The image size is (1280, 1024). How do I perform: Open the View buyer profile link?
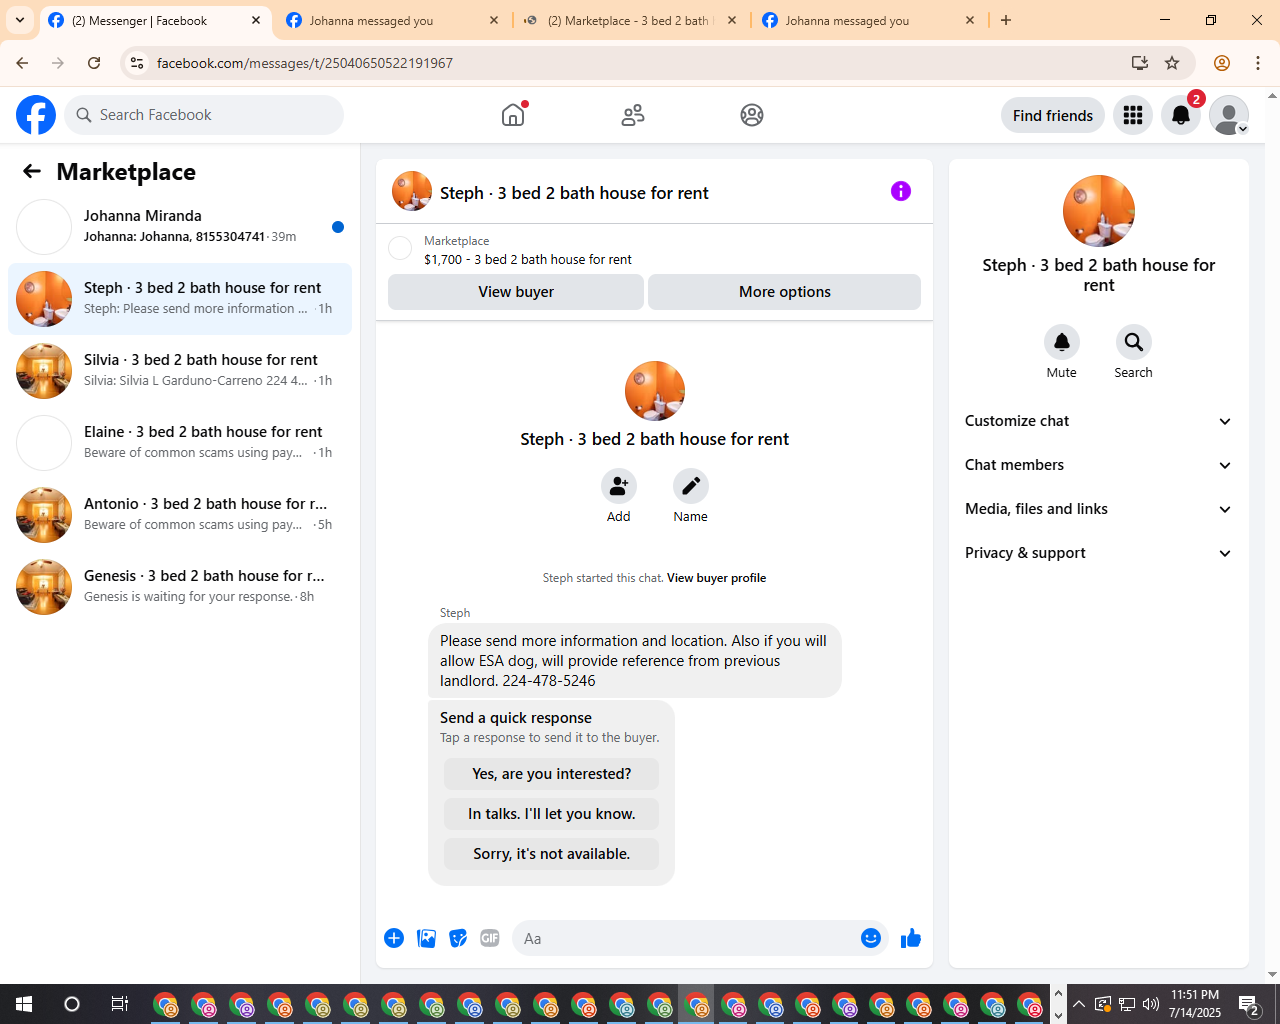pos(717,578)
